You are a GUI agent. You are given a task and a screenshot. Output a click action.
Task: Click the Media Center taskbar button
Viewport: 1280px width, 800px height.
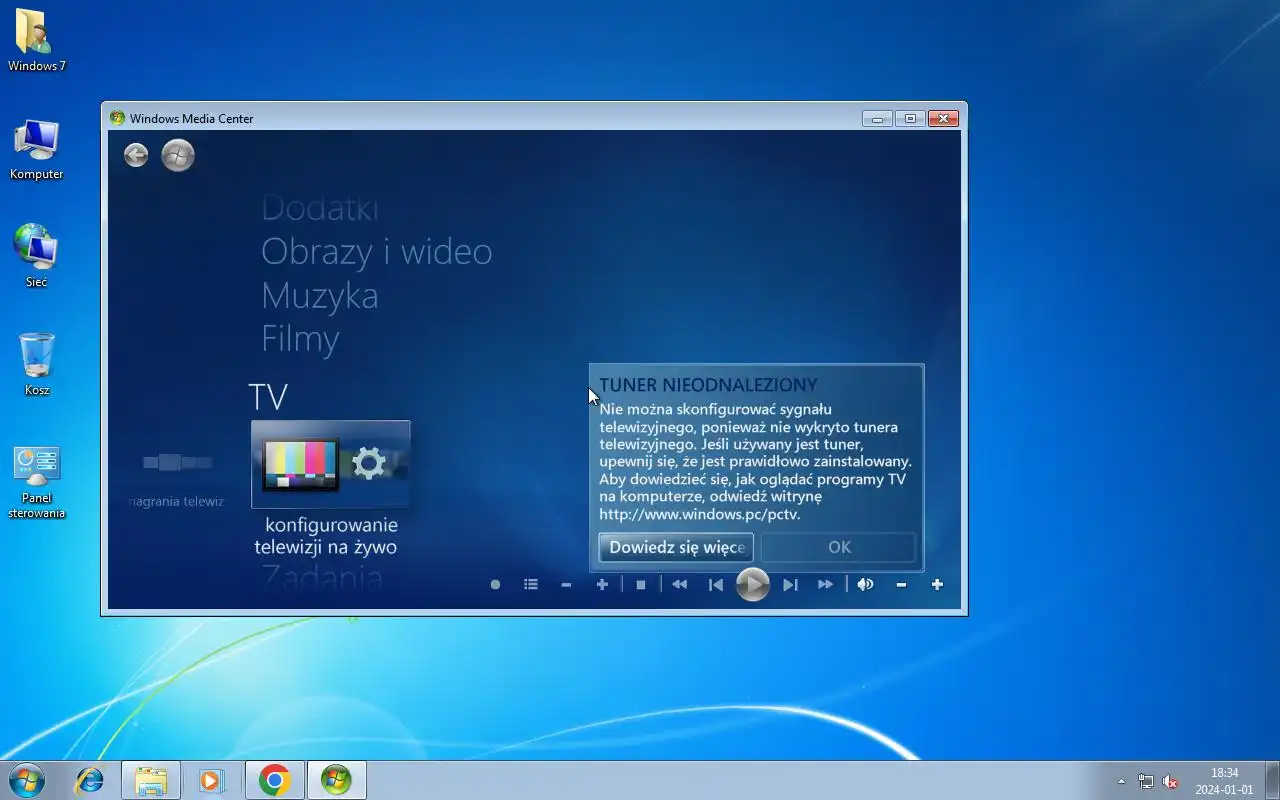(x=337, y=780)
